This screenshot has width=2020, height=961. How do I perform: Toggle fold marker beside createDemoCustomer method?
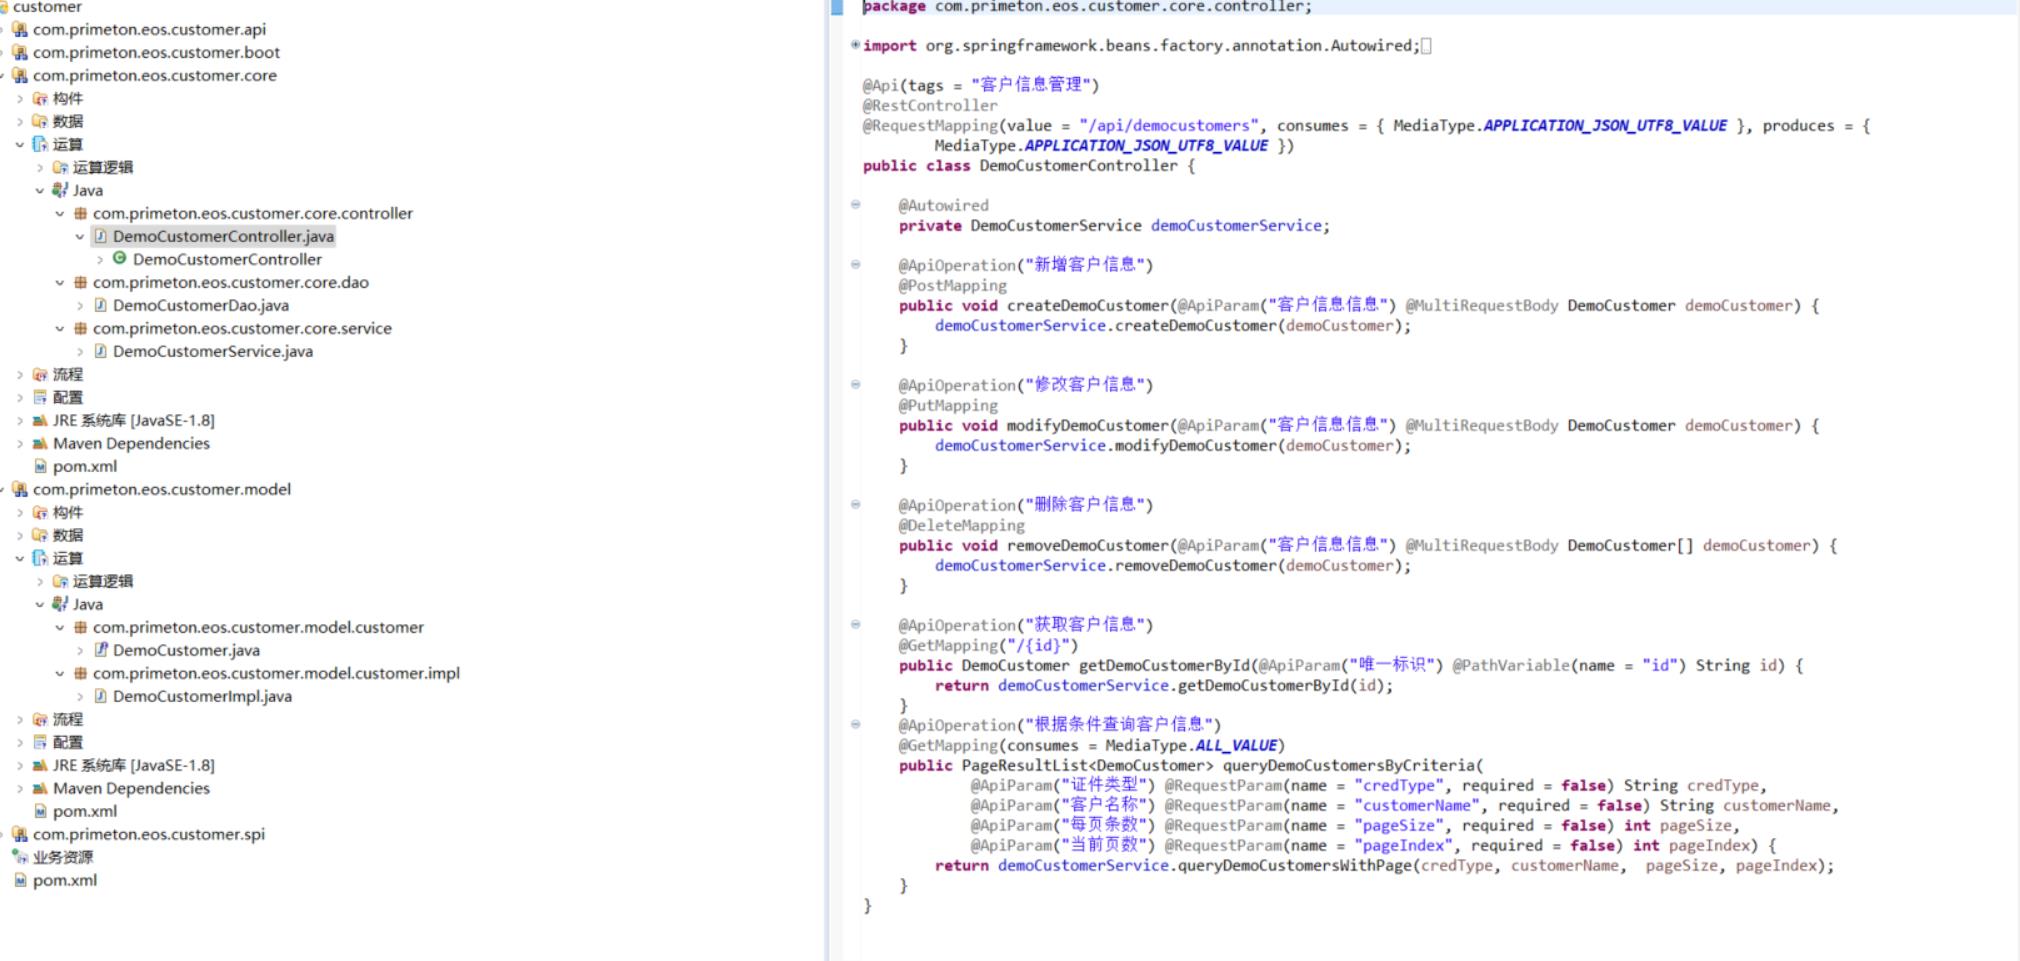click(855, 265)
